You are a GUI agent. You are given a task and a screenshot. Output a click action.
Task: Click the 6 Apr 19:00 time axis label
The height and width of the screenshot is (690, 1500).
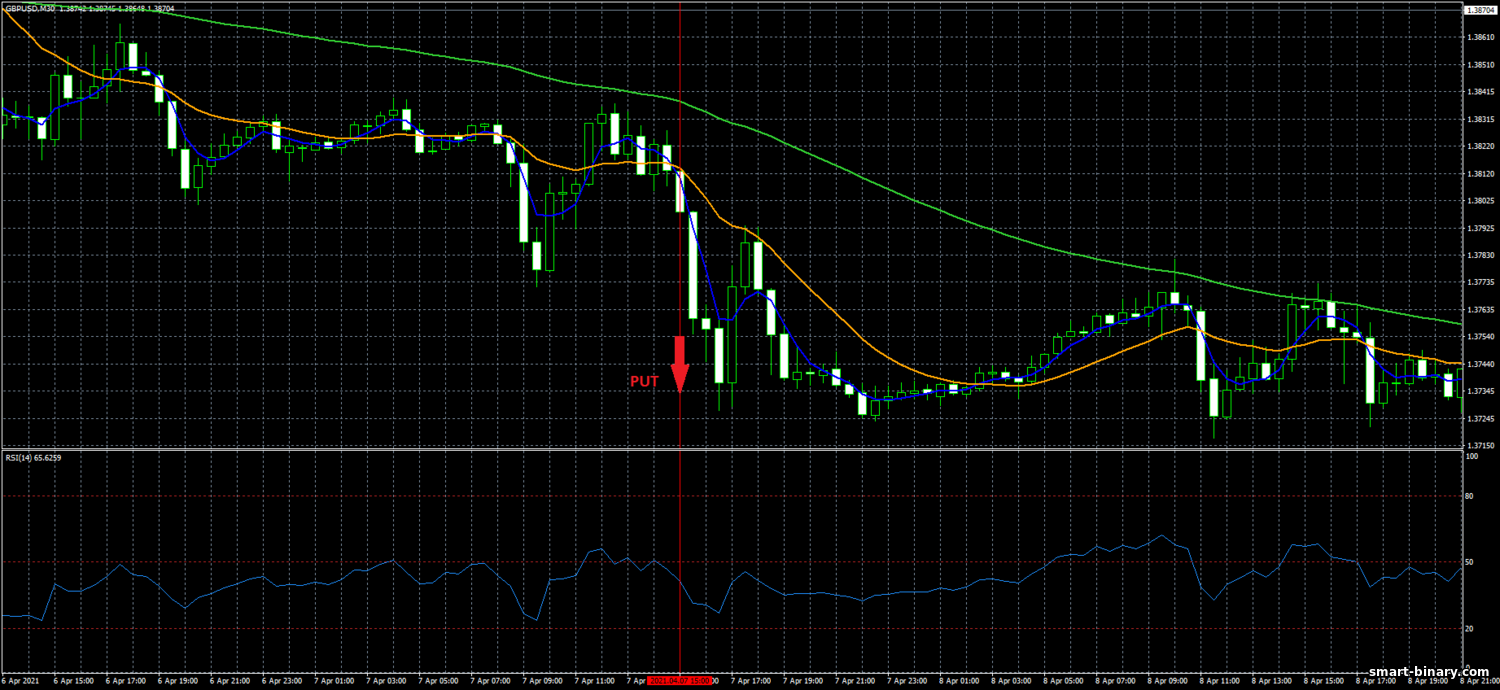click(179, 680)
